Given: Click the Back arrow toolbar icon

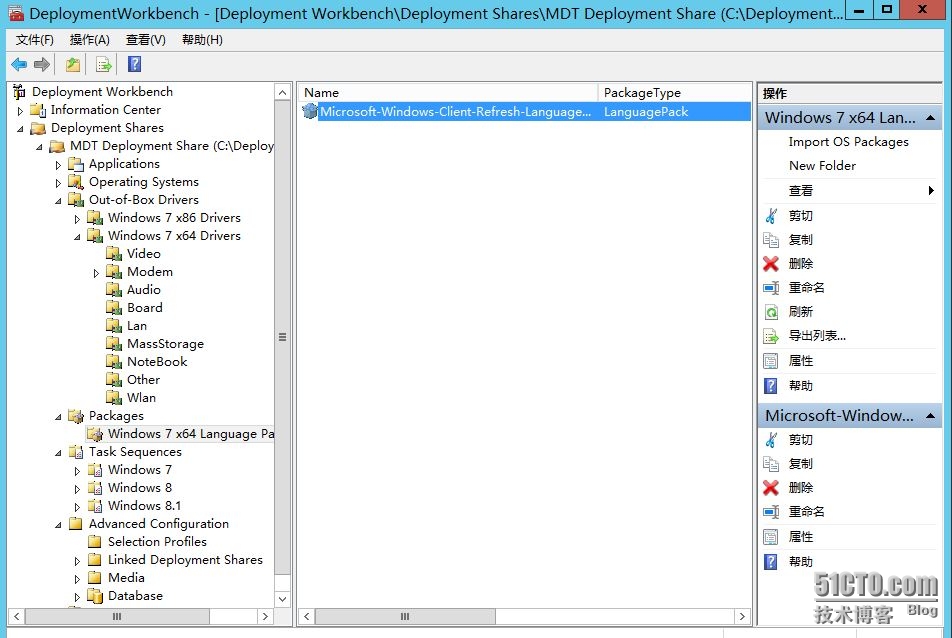Looking at the screenshot, I should click(x=19, y=64).
